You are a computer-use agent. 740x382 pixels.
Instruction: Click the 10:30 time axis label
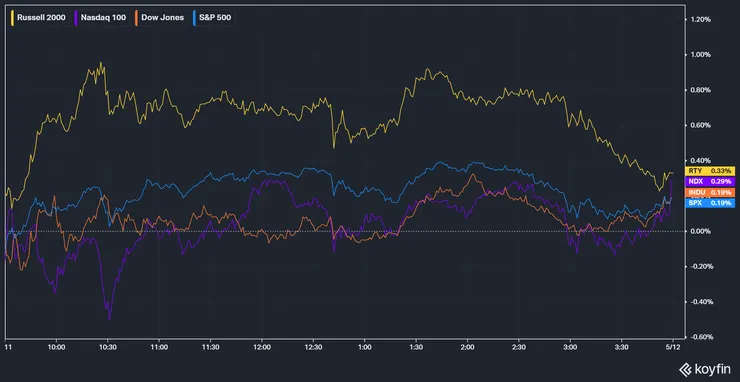click(x=108, y=347)
